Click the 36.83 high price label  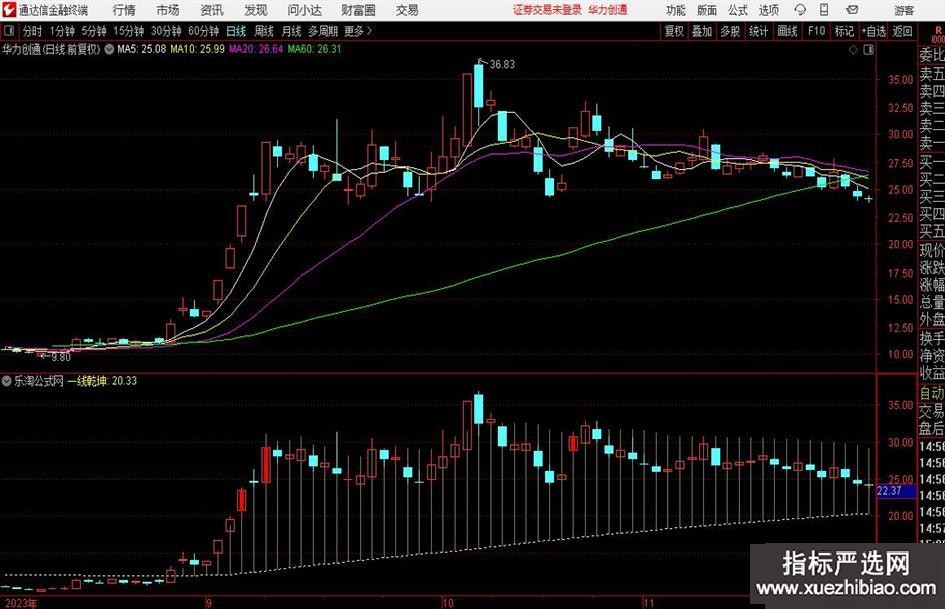(x=502, y=65)
